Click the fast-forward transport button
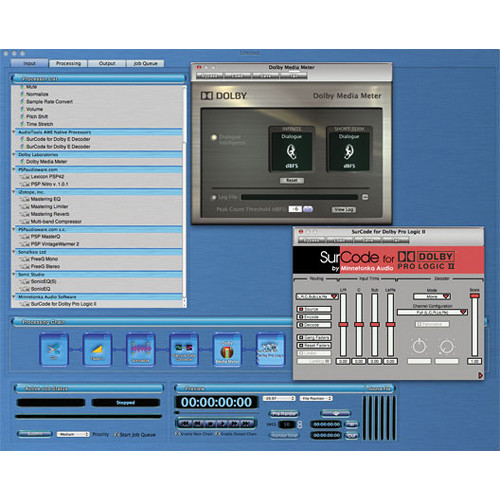This screenshot has width=500, height=500. (x=235, y=424)
